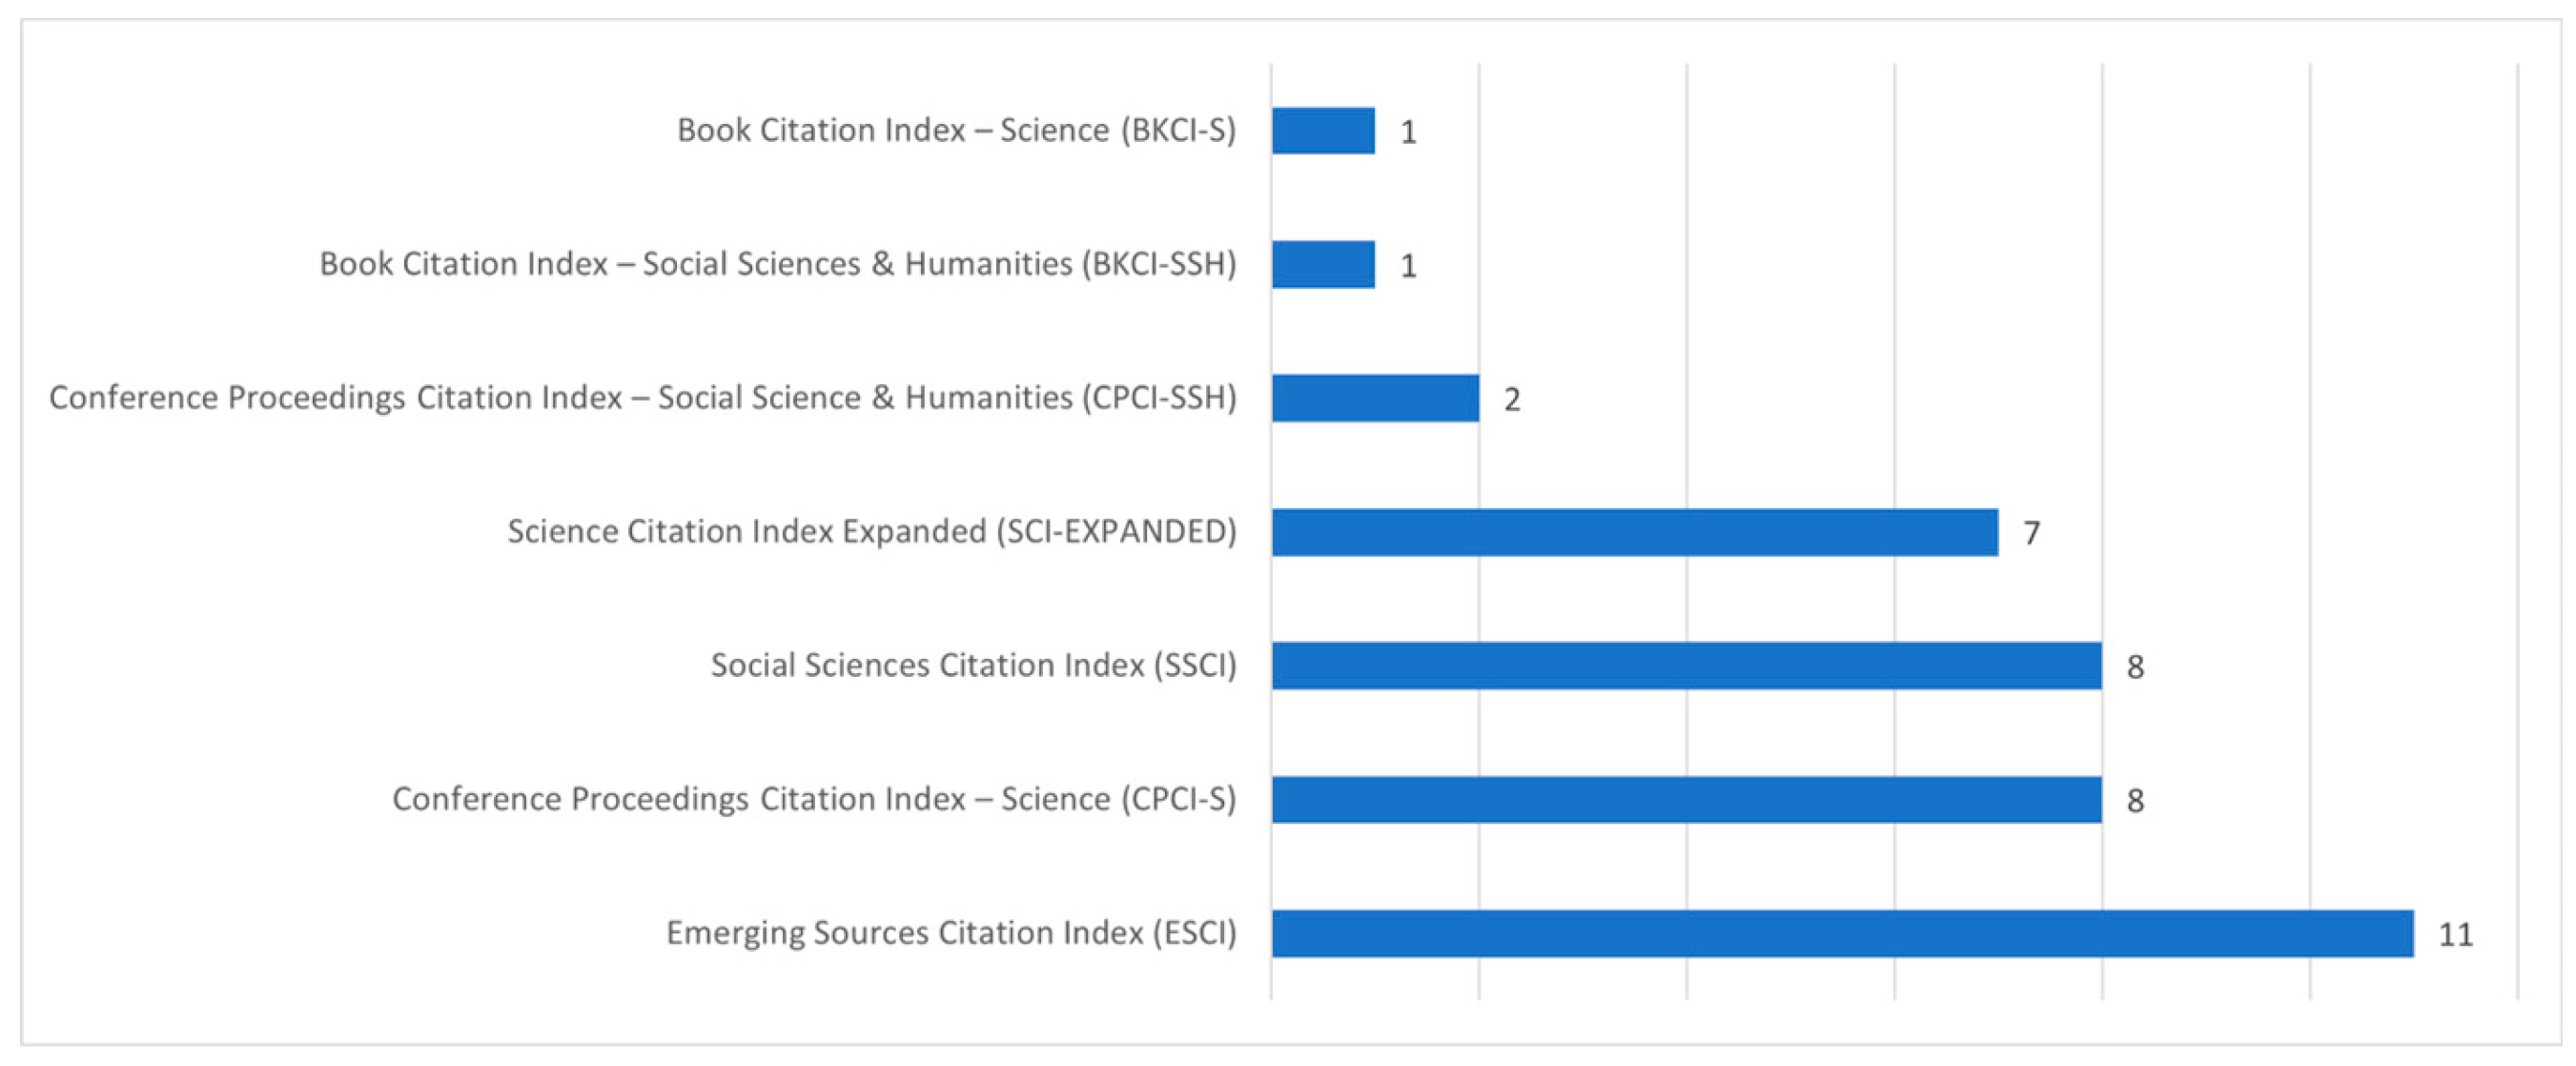Click the 'Emerging Sources Citation Index (ESCI)' label
This screenshot has height=1066, width=2576.
pos(951,934)
